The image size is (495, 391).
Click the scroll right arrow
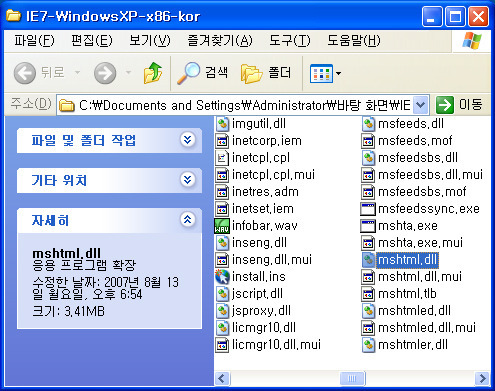[482, 378]
